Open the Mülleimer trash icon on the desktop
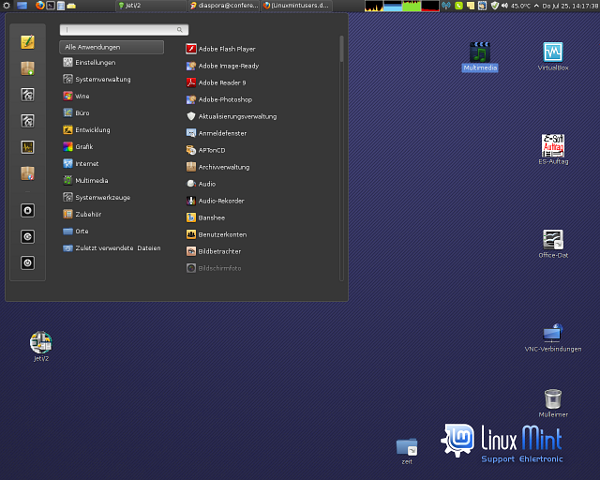The height and width of the screenshot is (480, 600). (553, 400)
